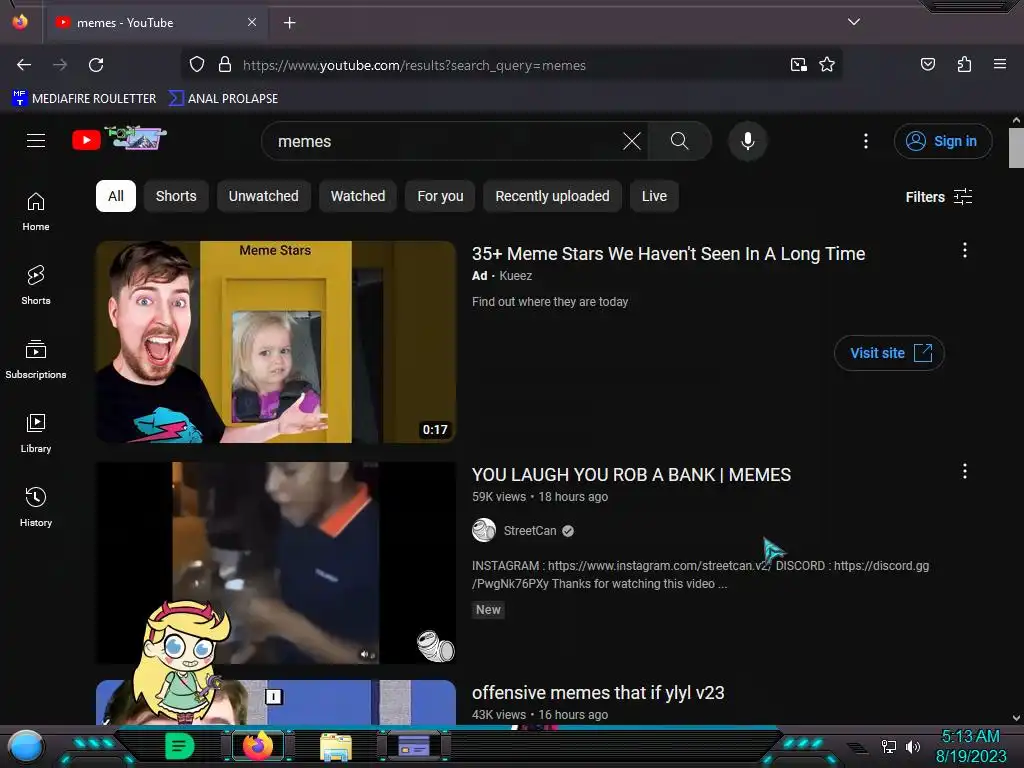Open the YouTube hamburger guide menu

tap(36, 140)
